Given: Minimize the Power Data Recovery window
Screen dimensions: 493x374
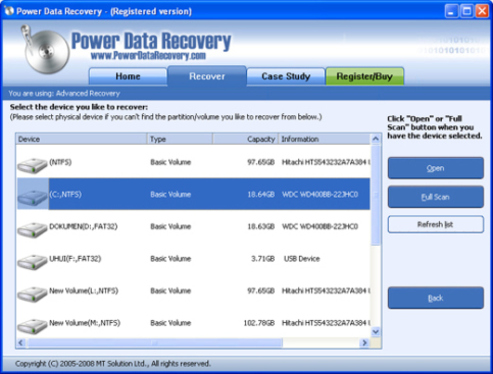Looking at the screenshot, I should 451,11.
